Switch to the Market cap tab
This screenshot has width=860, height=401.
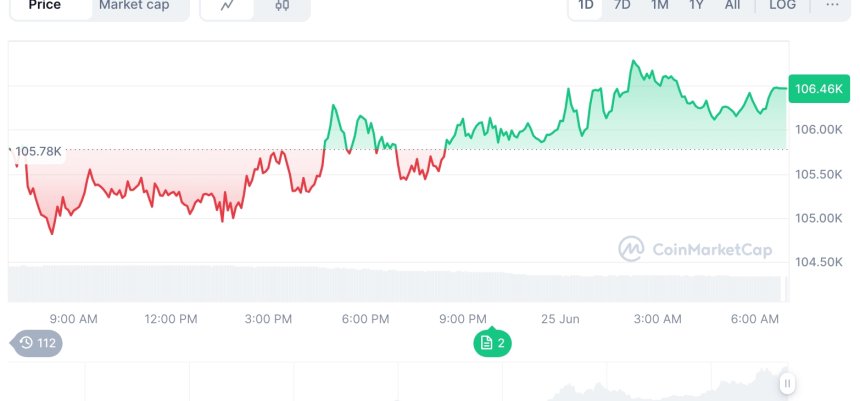point(136,6)
